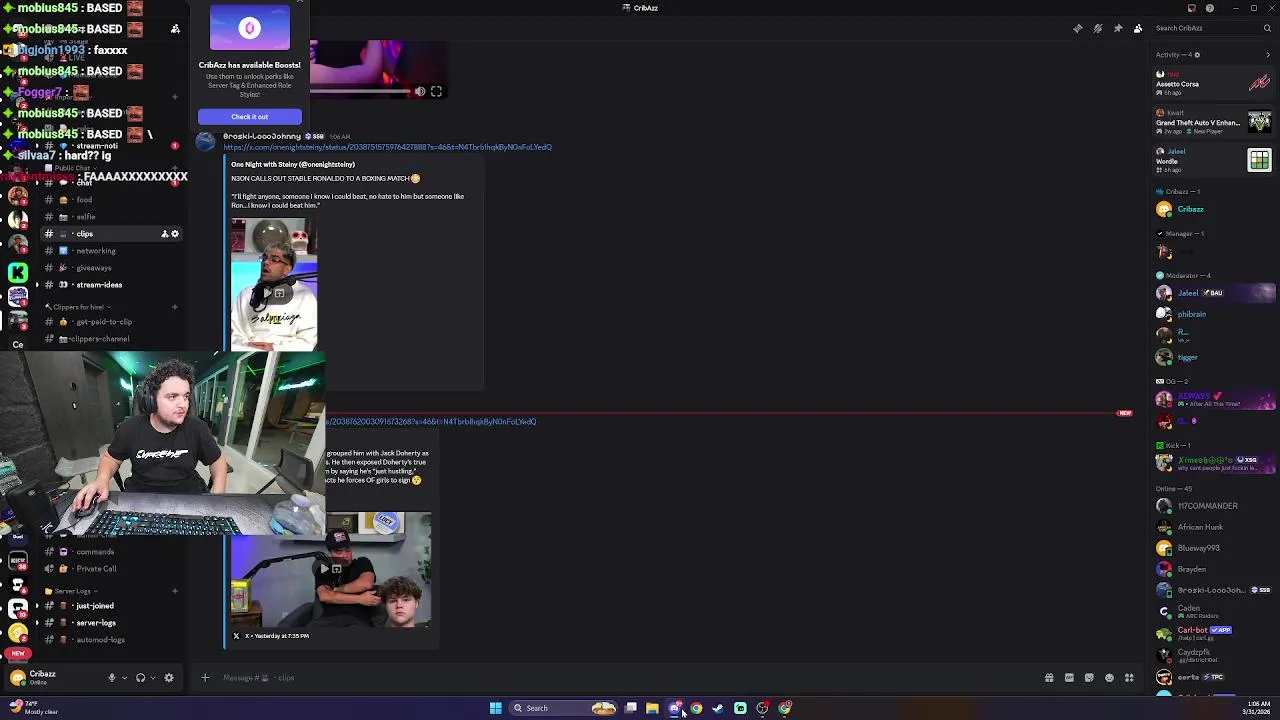Mute microphone in user panel

(x=112, y=677)
